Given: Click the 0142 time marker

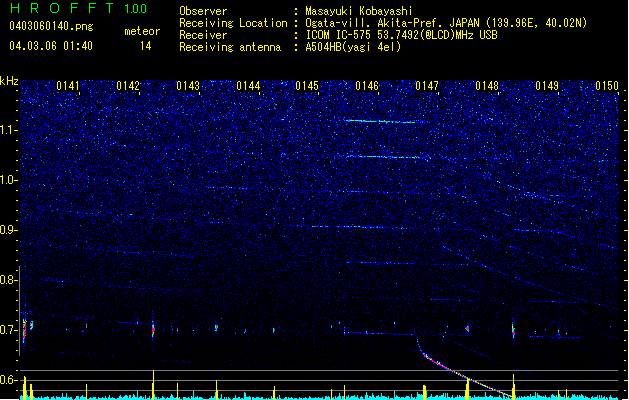Looking at the screenshot, I should [128, 86].
